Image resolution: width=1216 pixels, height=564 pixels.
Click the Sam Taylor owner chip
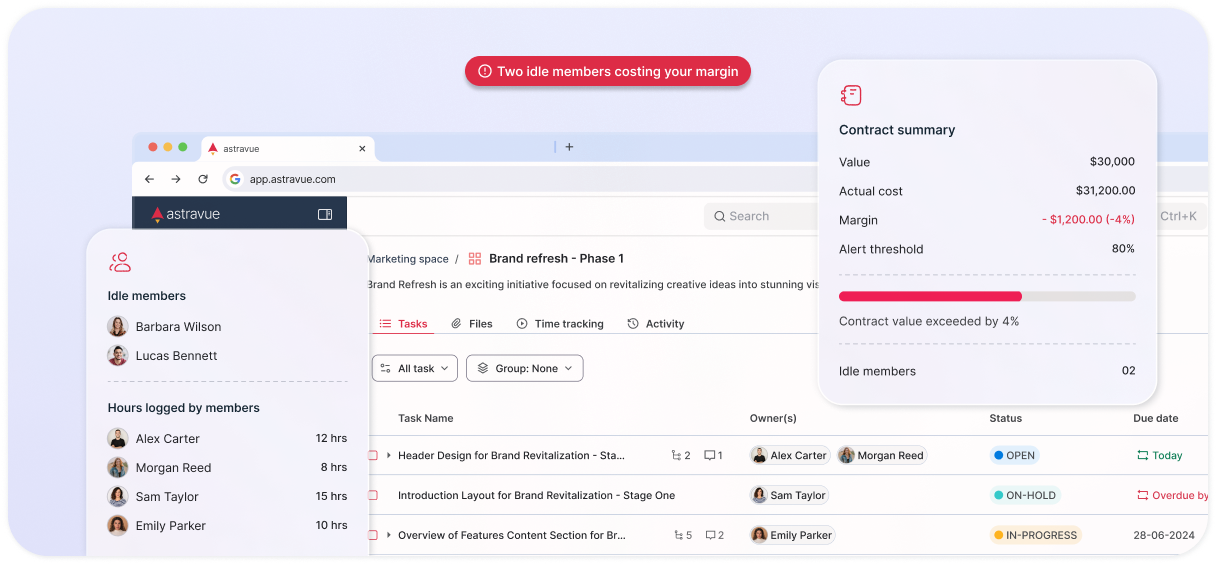point(789,495)
